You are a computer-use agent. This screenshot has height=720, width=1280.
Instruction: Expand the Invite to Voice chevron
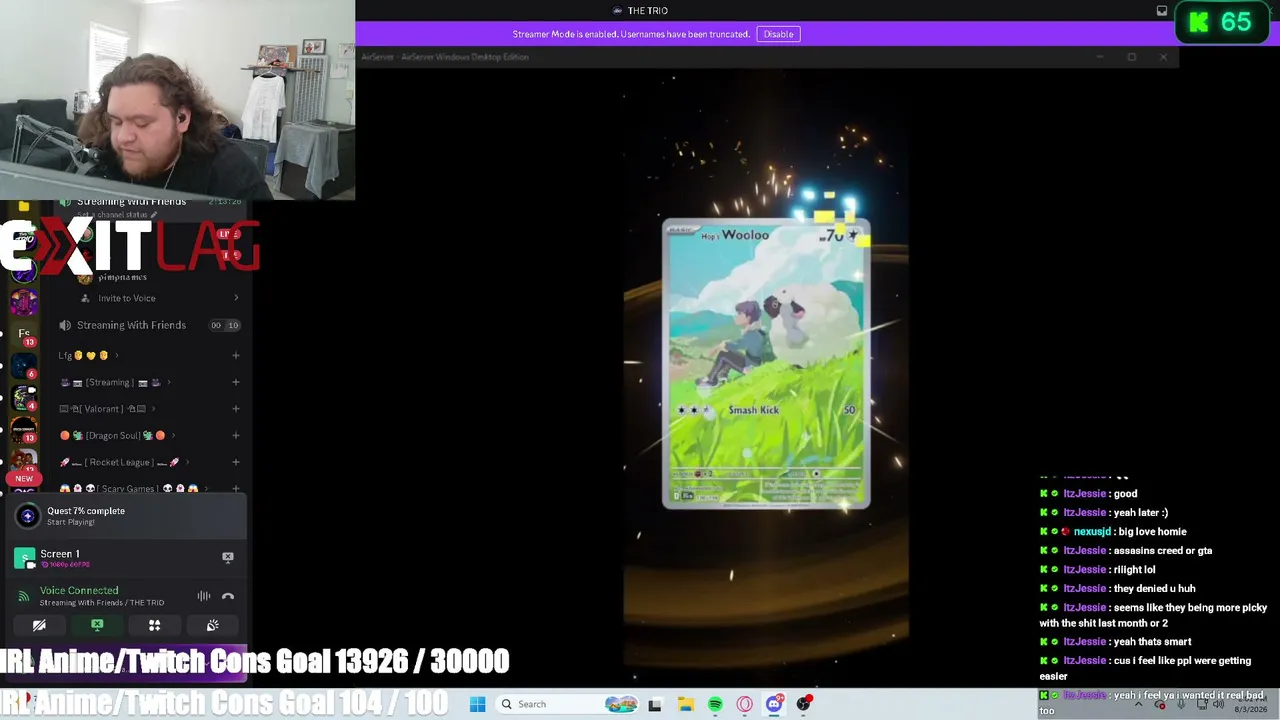point(236,298)
